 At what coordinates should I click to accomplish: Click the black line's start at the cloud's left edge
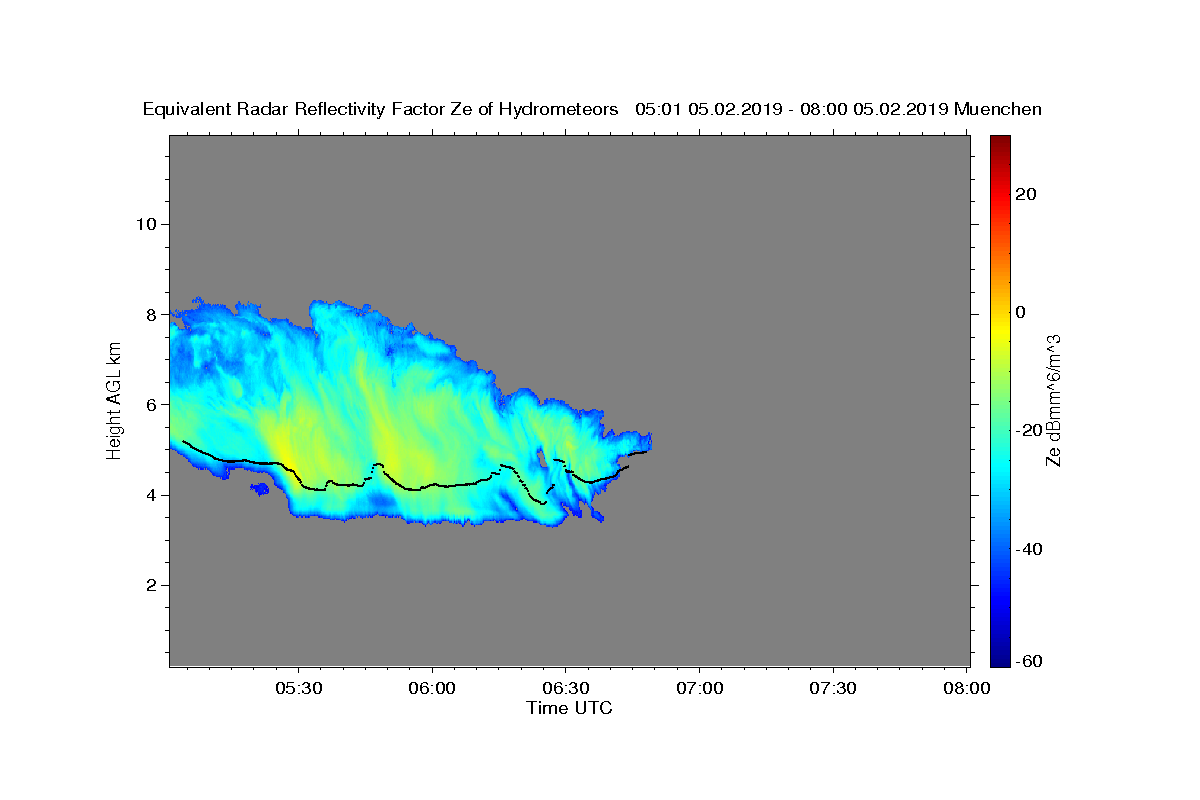click(185, 442)
